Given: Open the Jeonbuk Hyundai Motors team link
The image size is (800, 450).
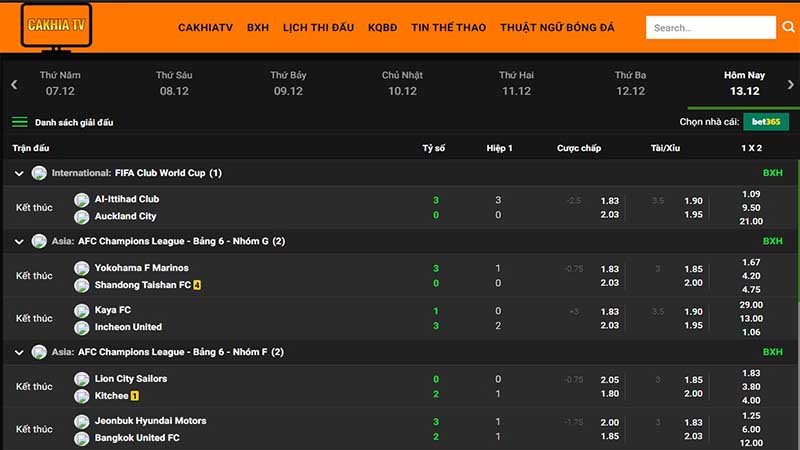Looking at the screenshot, I should 151,421.
